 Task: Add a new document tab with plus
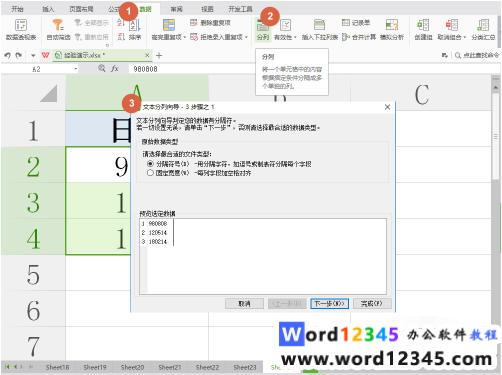159,55
